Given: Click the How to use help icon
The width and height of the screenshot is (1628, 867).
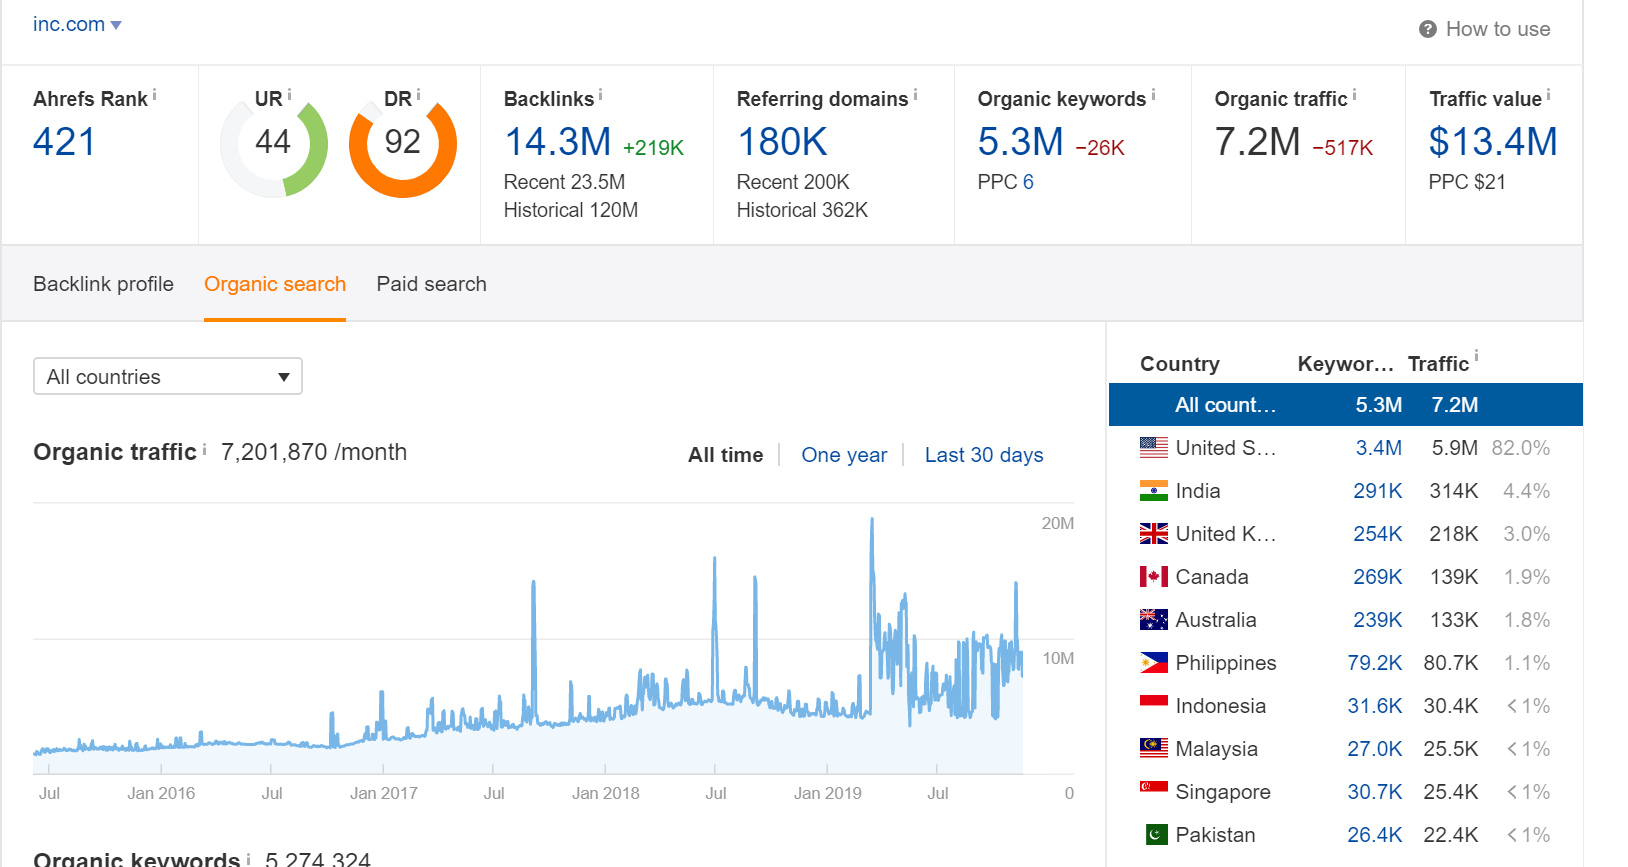Looking at the screenshot, I should pyautogui.click(x=1428, y=29).
